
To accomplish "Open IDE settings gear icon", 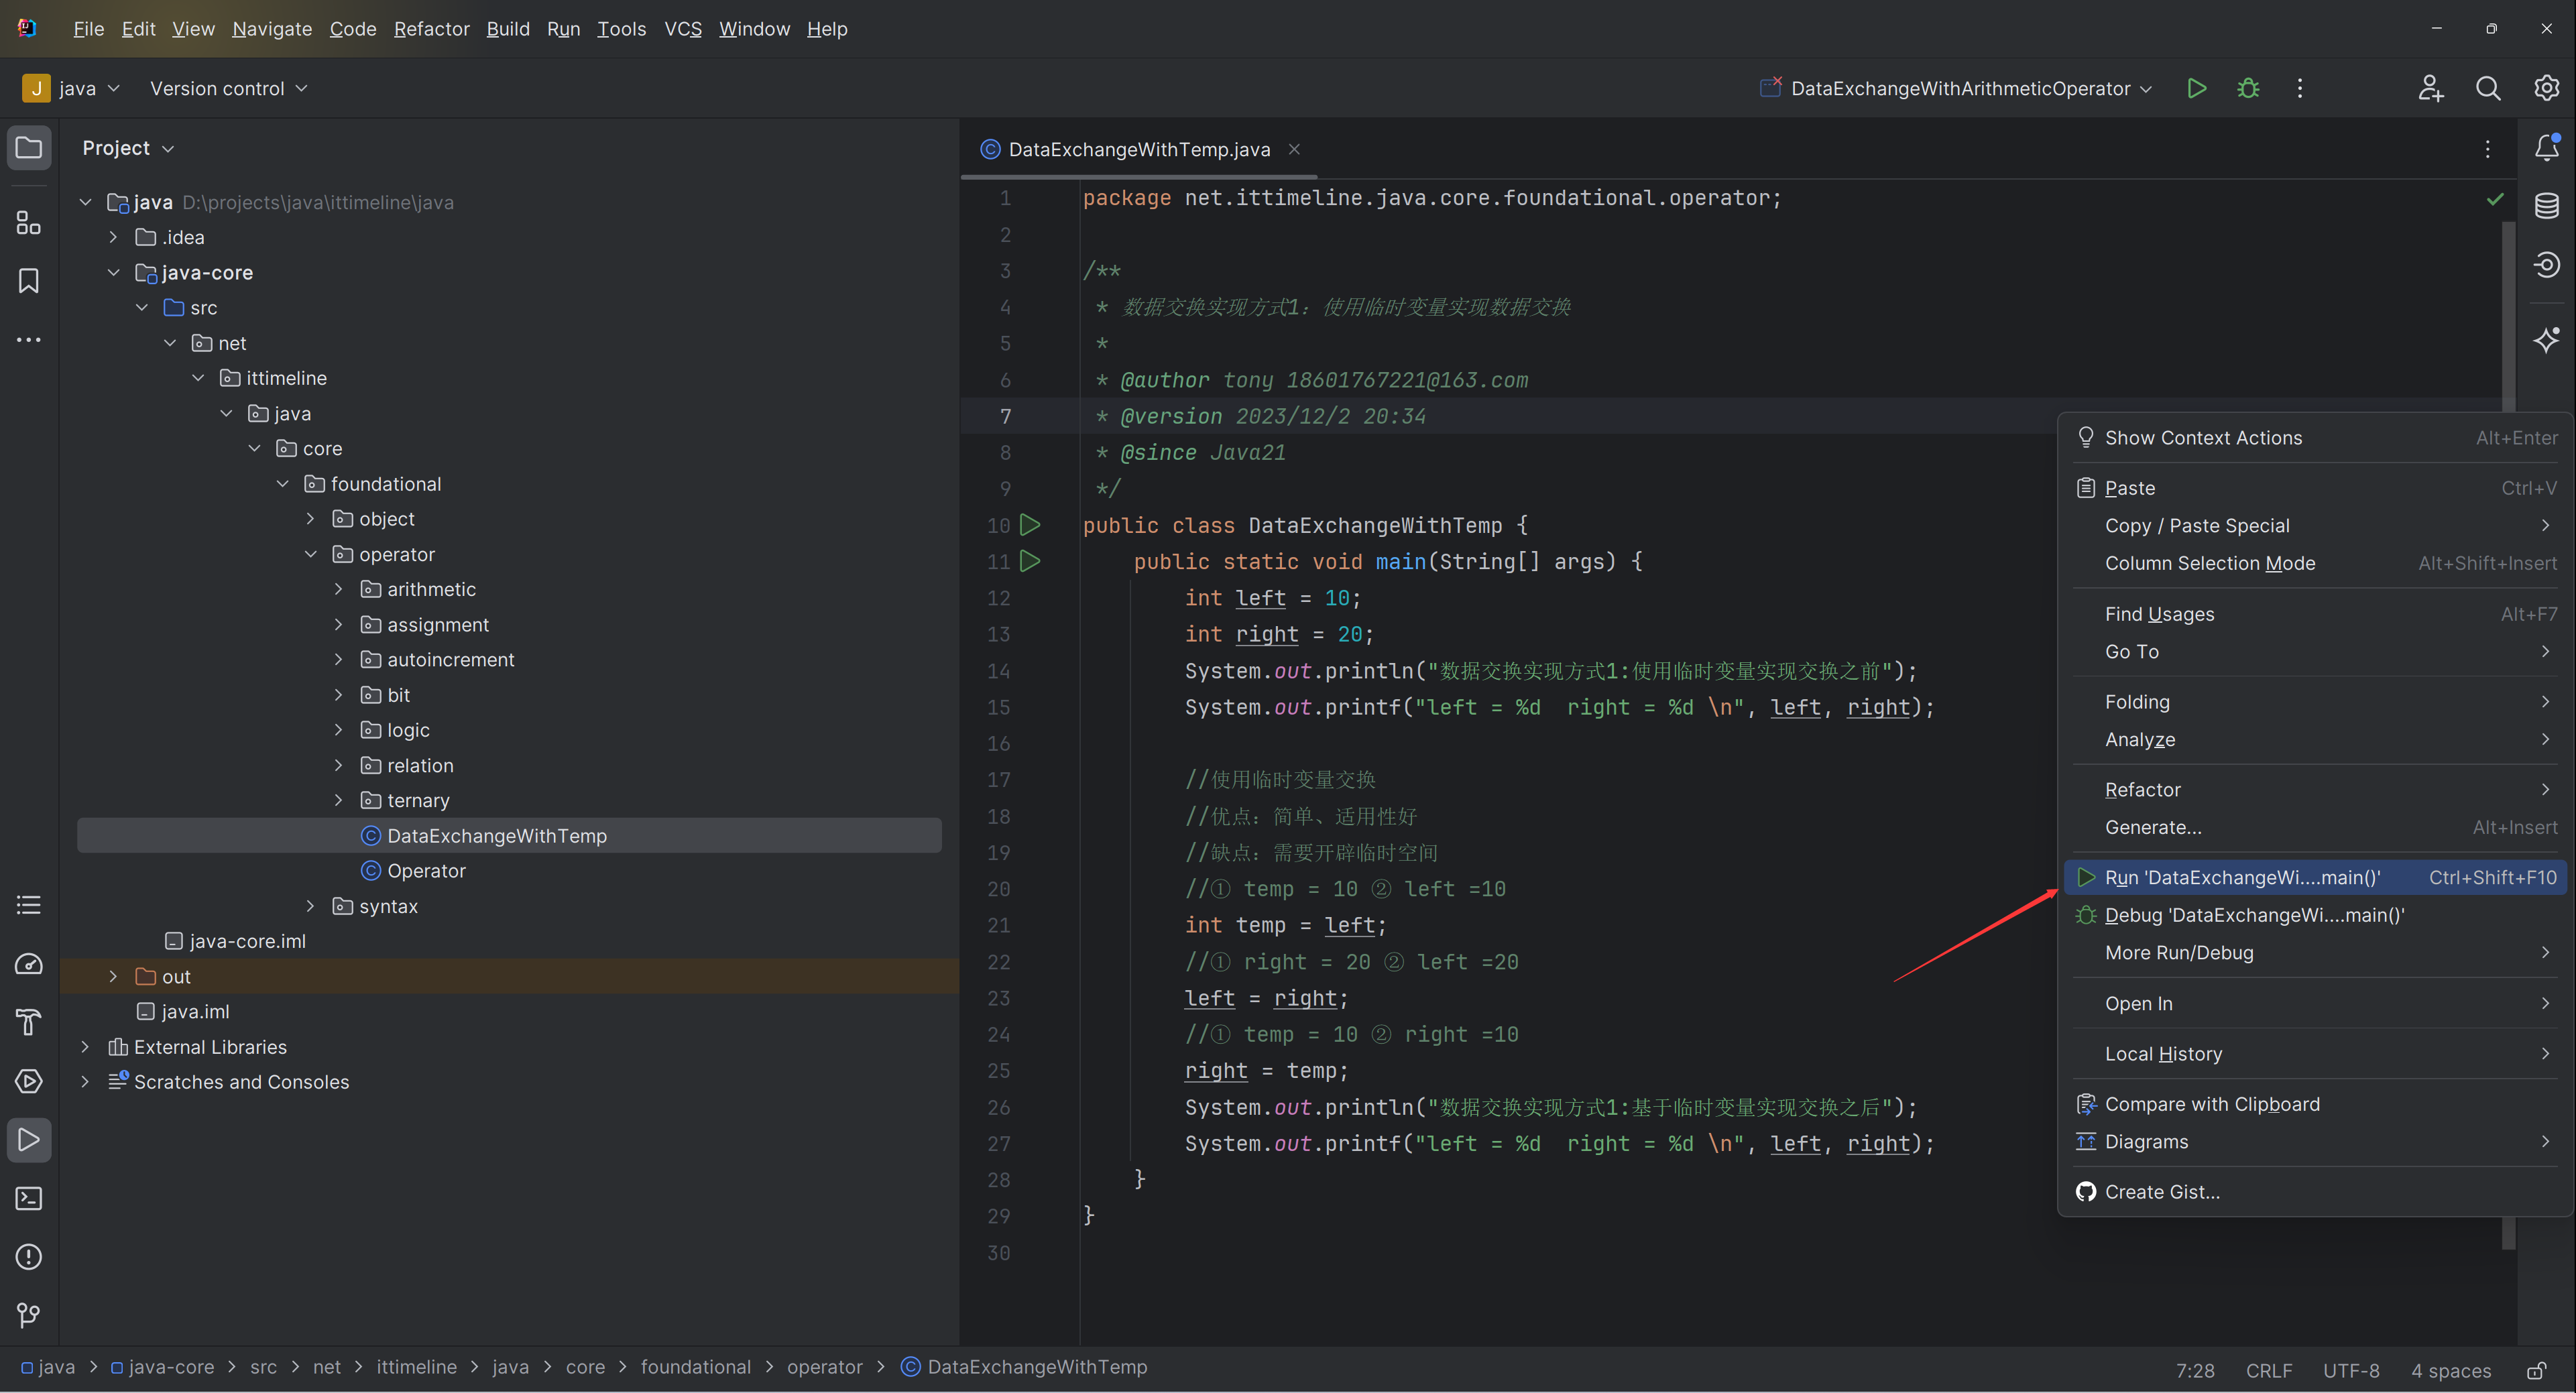I will click(2546, 88).
